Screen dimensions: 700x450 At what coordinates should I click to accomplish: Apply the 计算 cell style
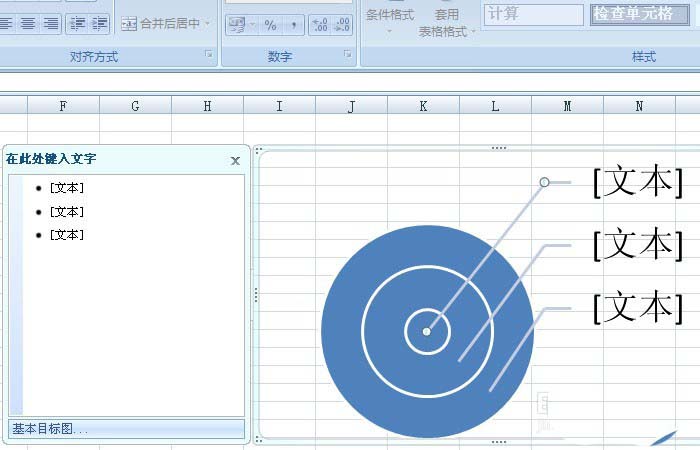click(533, 14)
